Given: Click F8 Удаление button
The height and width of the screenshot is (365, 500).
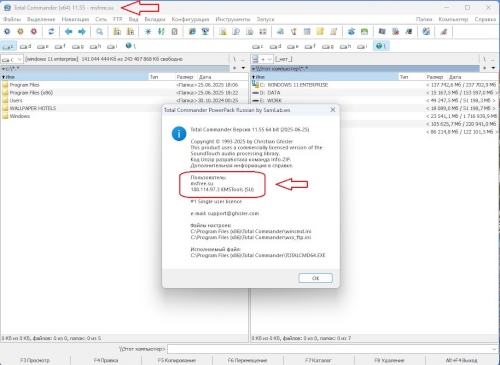Looking at the screenshot, I should (x=389, y=360).
